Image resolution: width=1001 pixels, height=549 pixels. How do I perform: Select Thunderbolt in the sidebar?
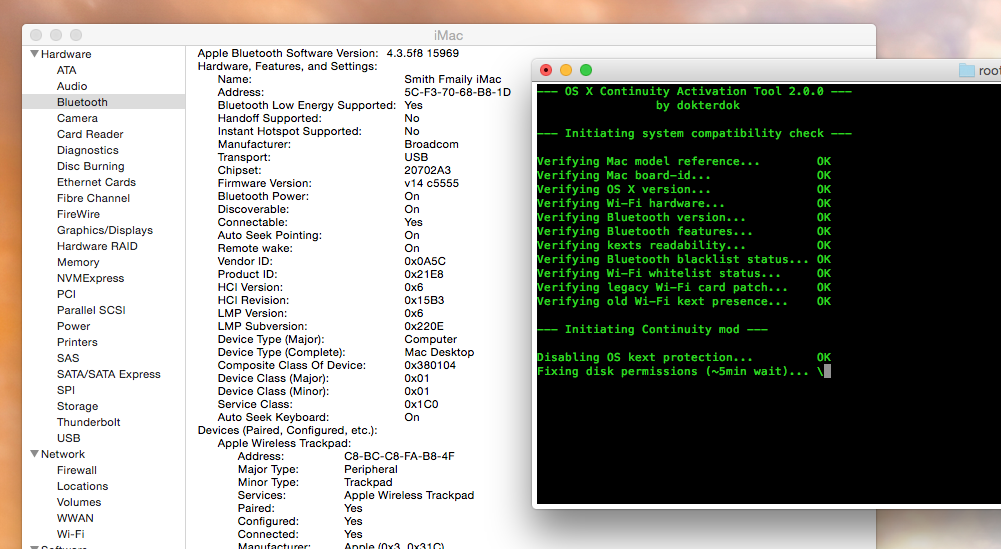point(89,422)
